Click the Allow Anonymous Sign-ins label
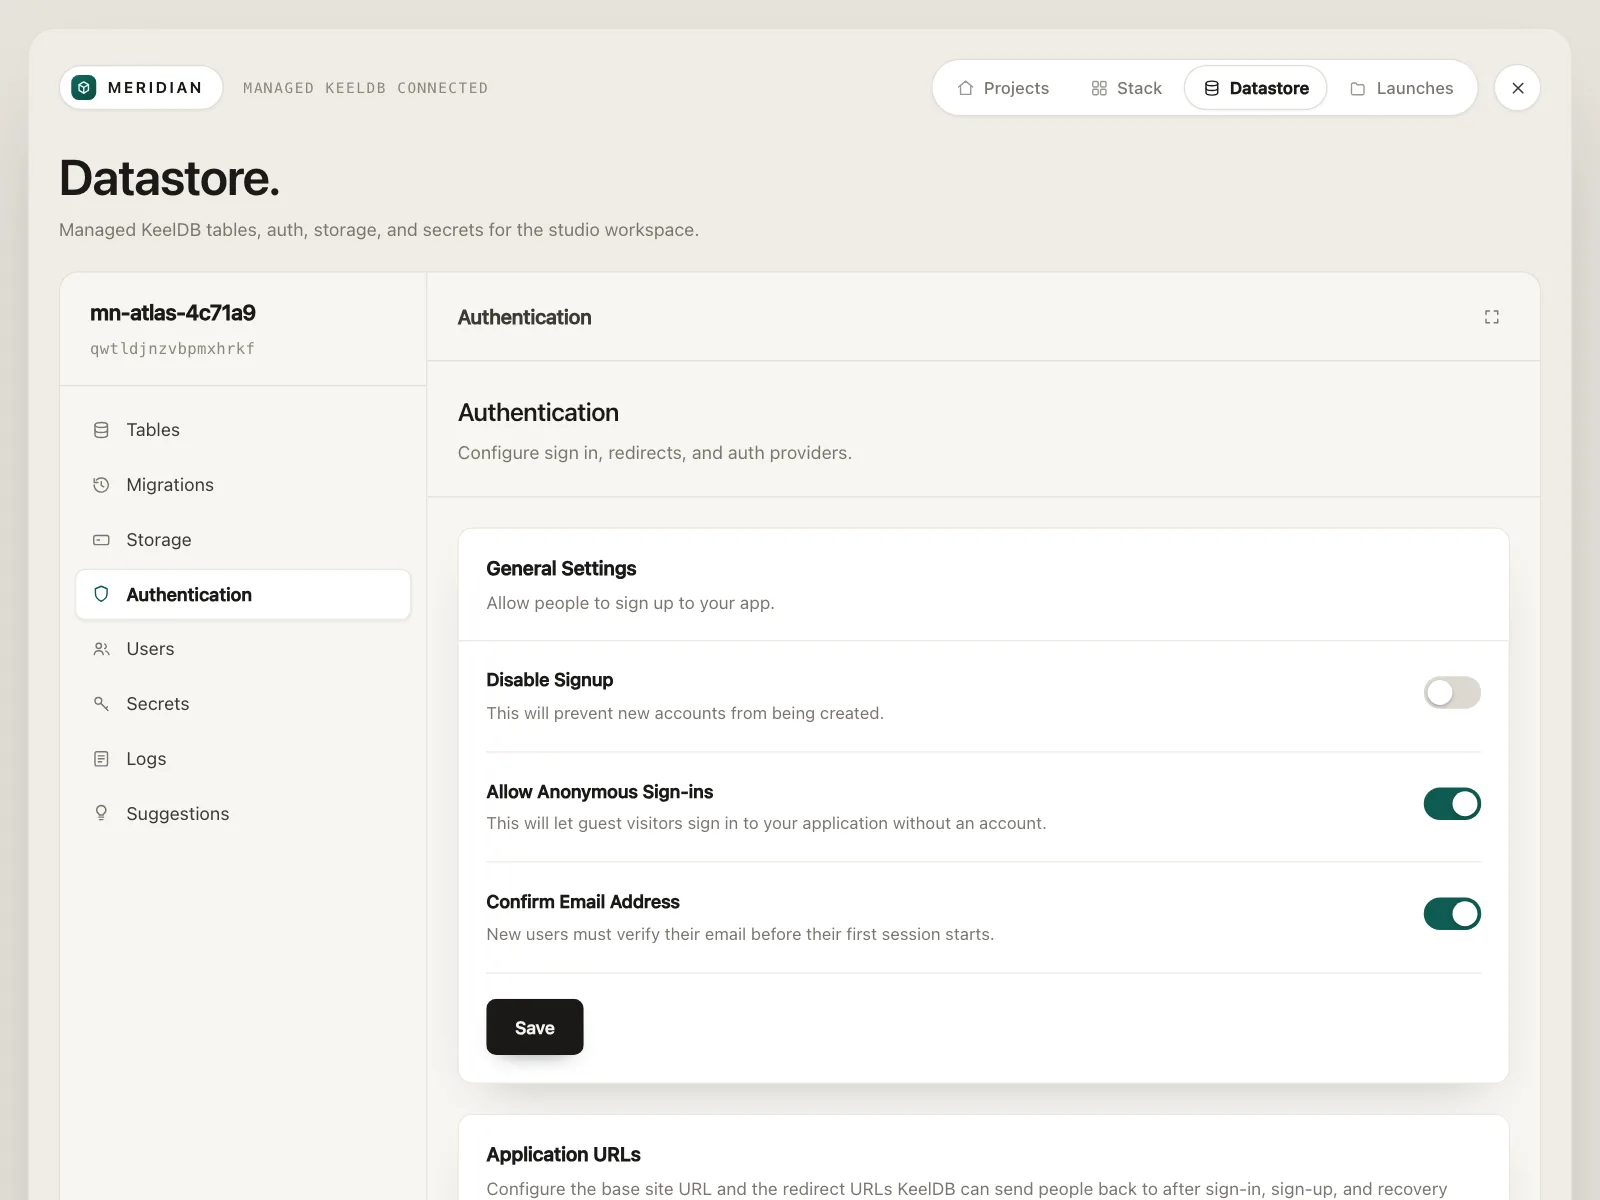 [x=600, y=792]
